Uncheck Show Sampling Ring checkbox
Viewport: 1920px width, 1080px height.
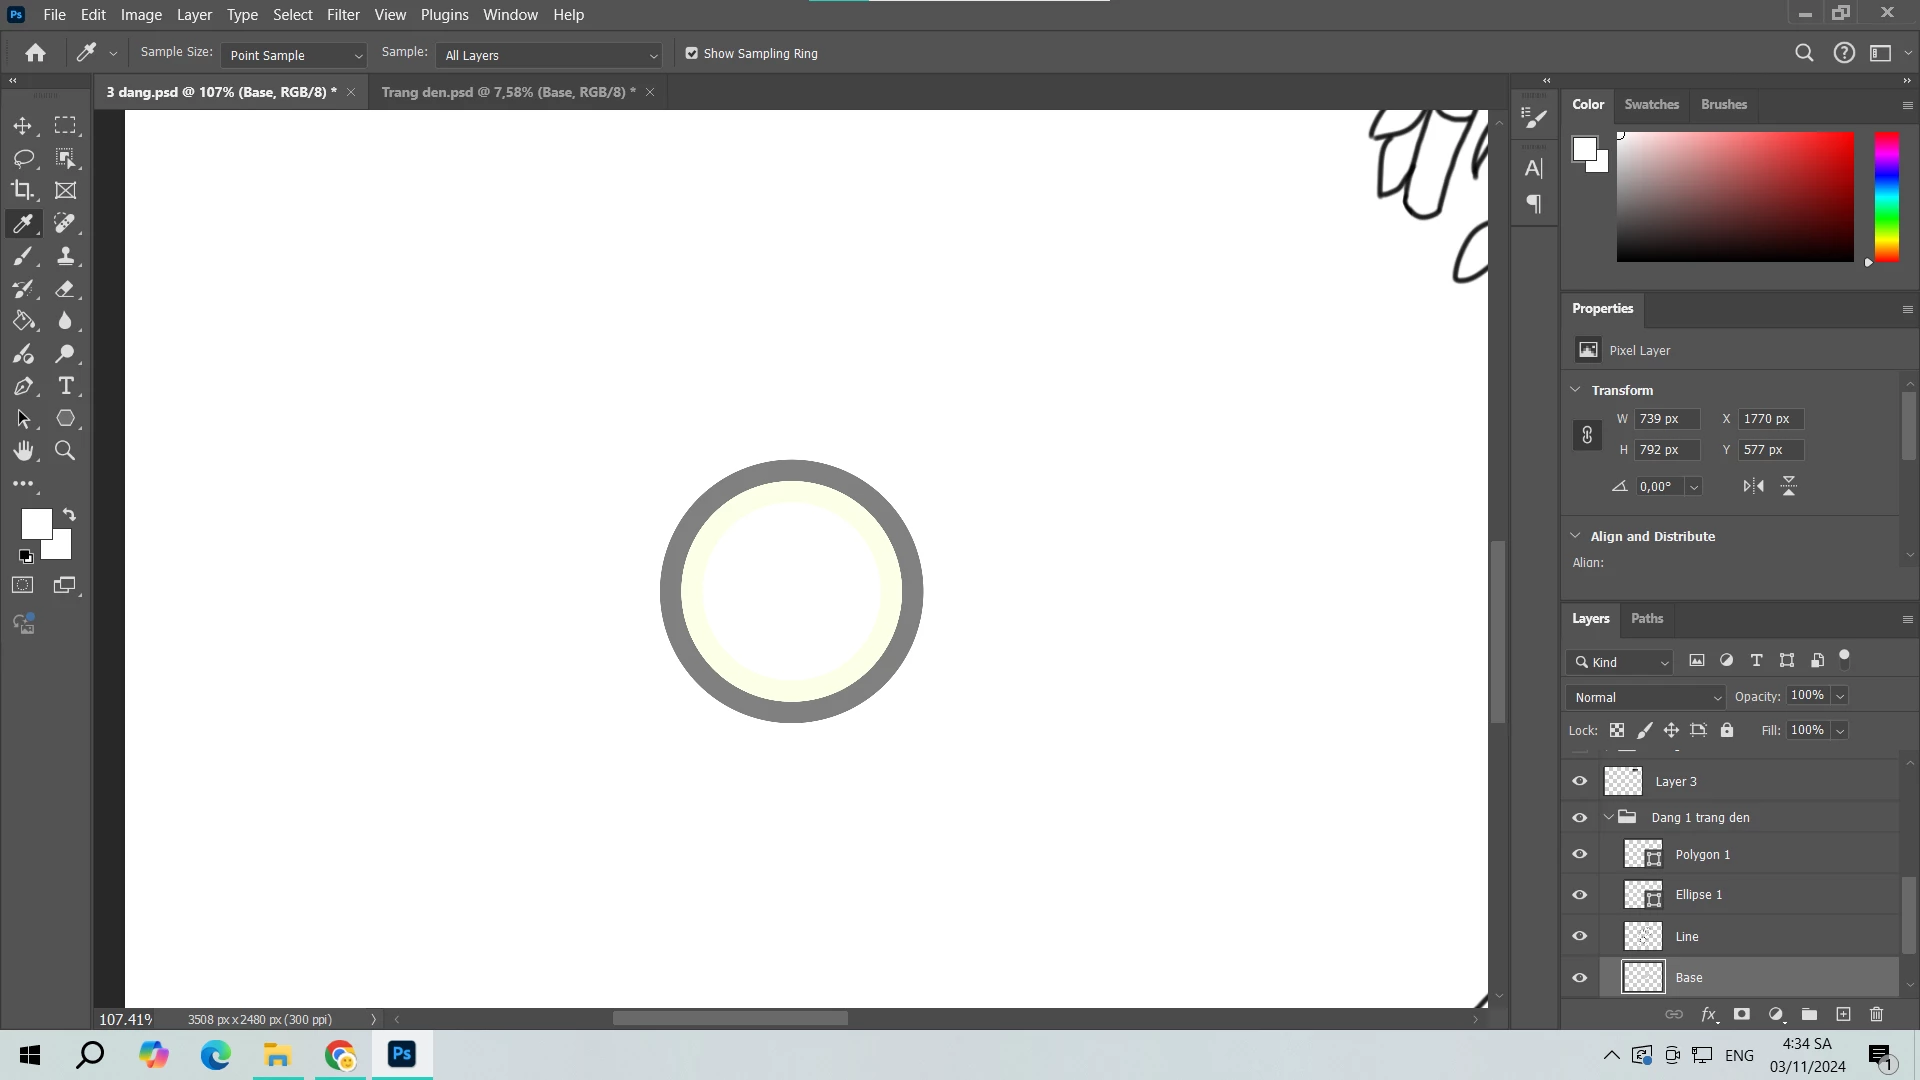(691, 54)
